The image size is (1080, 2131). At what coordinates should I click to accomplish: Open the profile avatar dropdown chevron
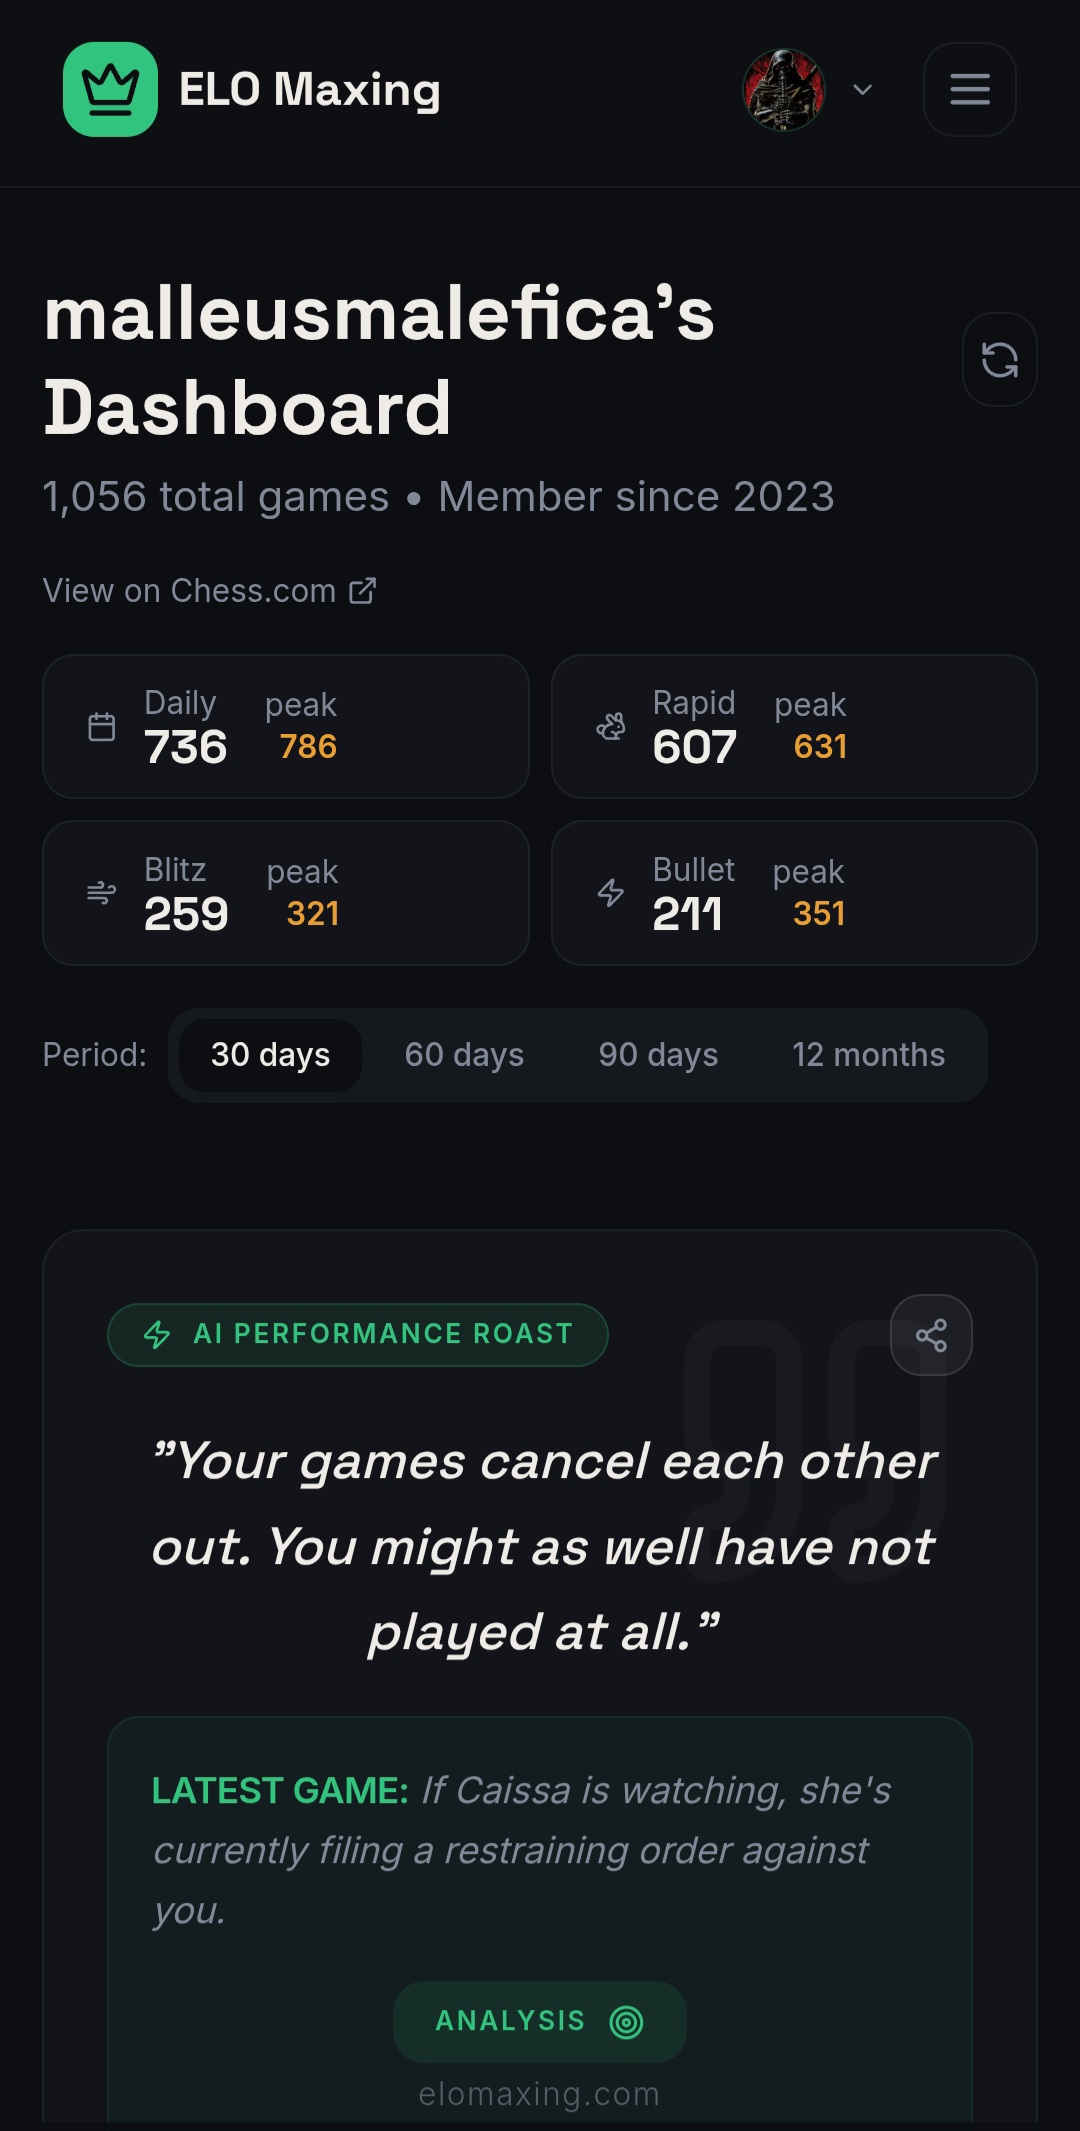862,90
